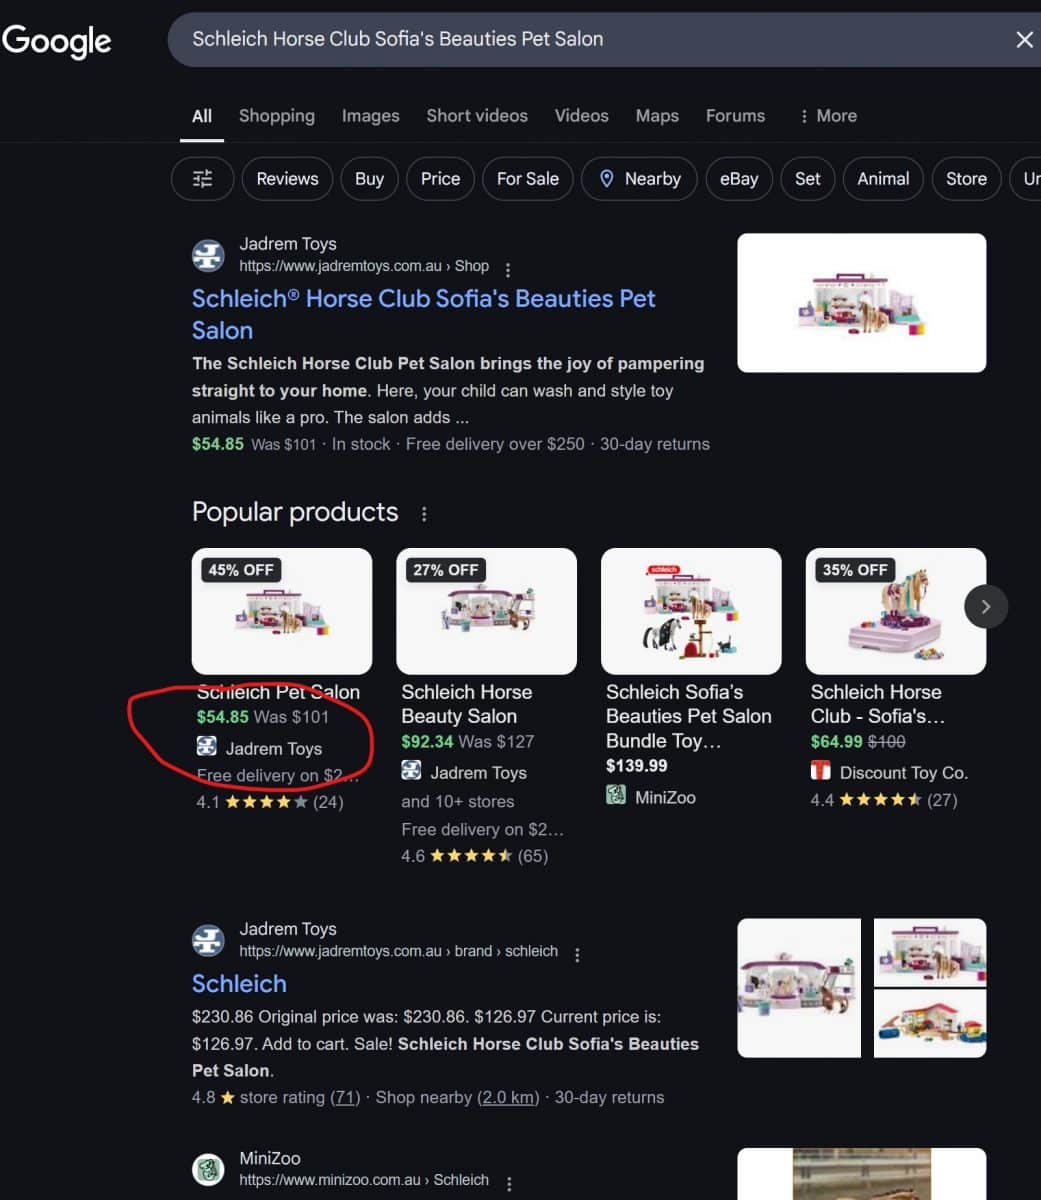Switch to the Shopping tab

(277, 116)
